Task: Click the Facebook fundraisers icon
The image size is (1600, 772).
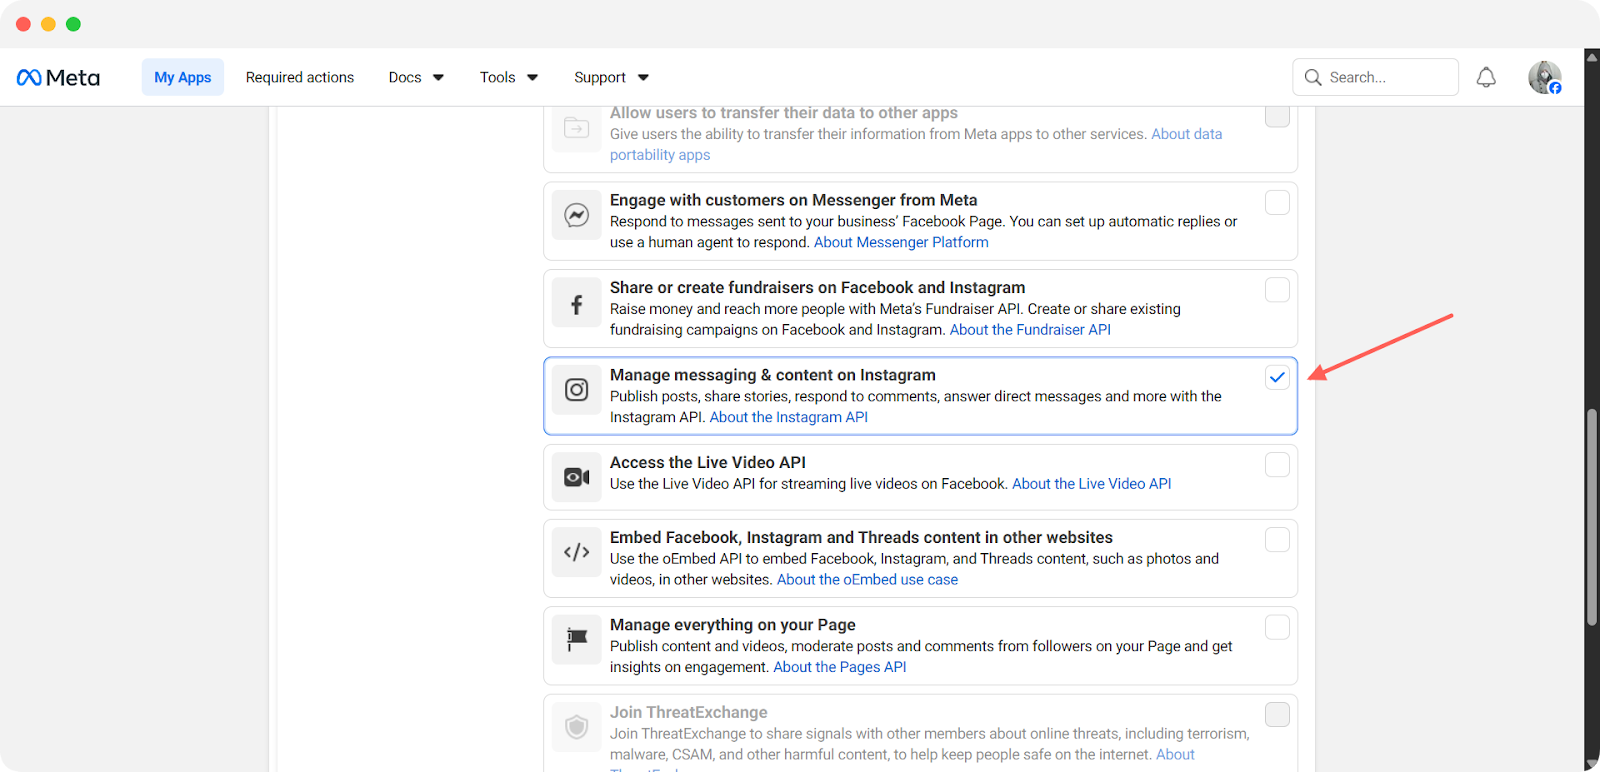Action: coord(577,304)
